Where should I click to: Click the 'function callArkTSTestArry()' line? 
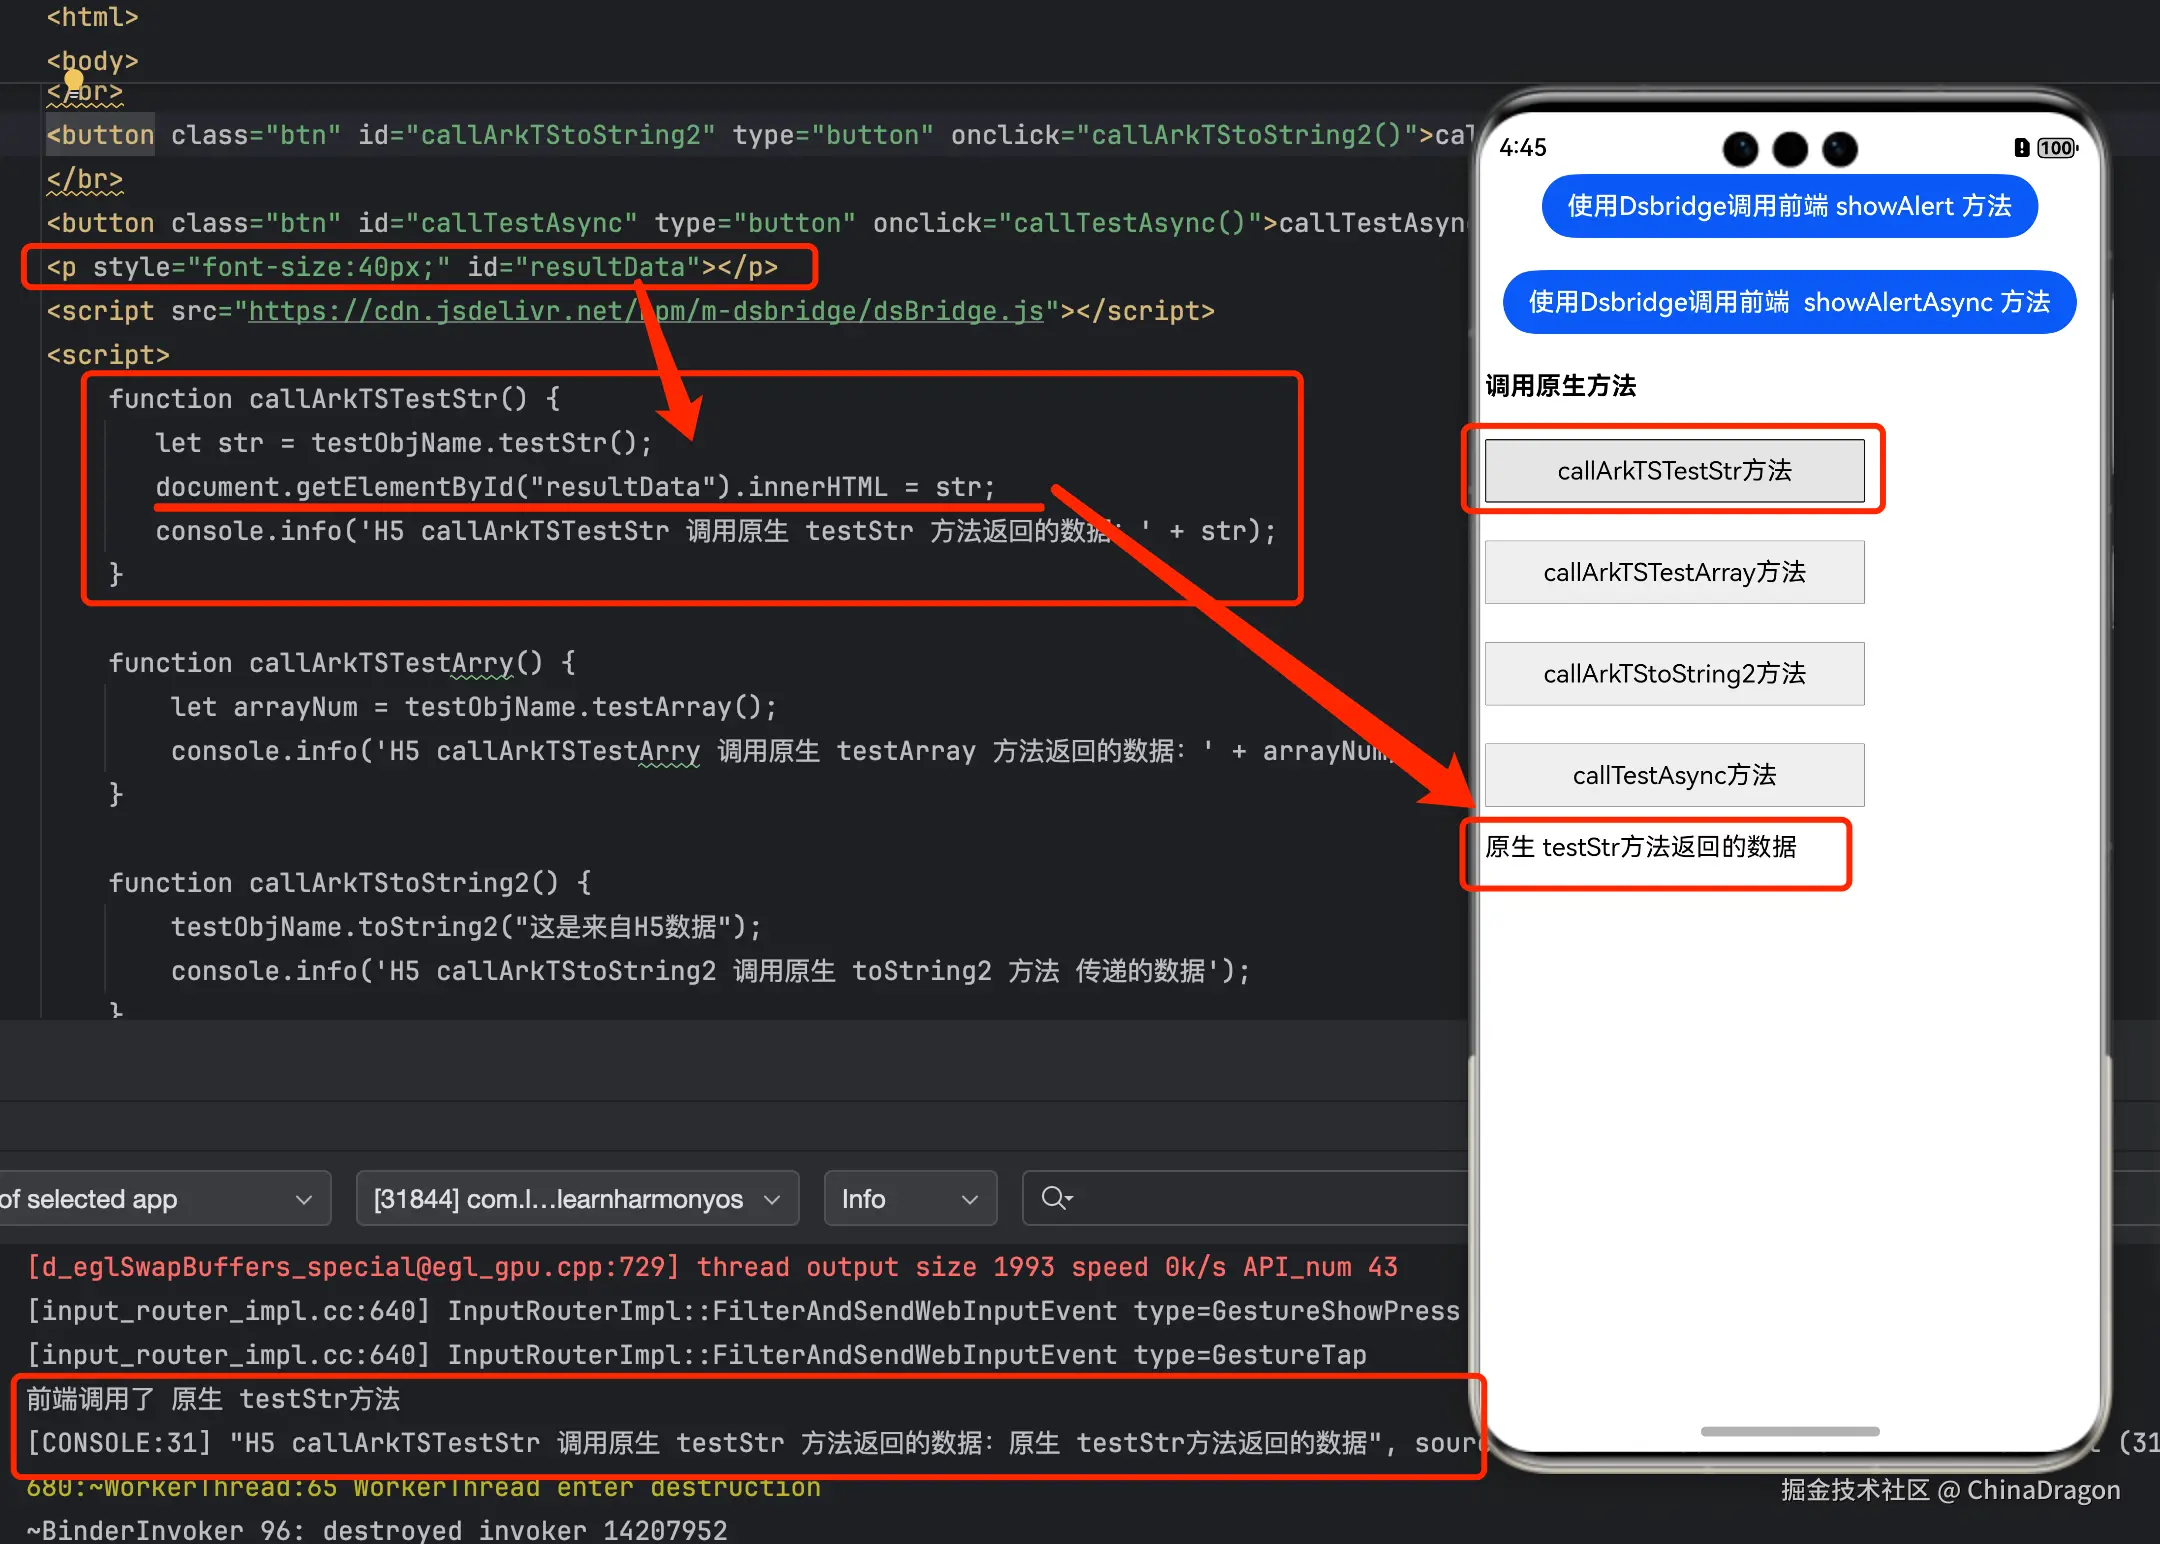(x=342, y=663)
